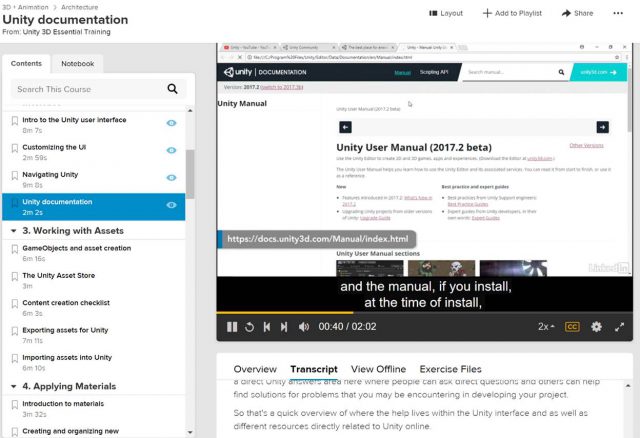Open Importing assets into Unity video

click(x=67, y=358)
